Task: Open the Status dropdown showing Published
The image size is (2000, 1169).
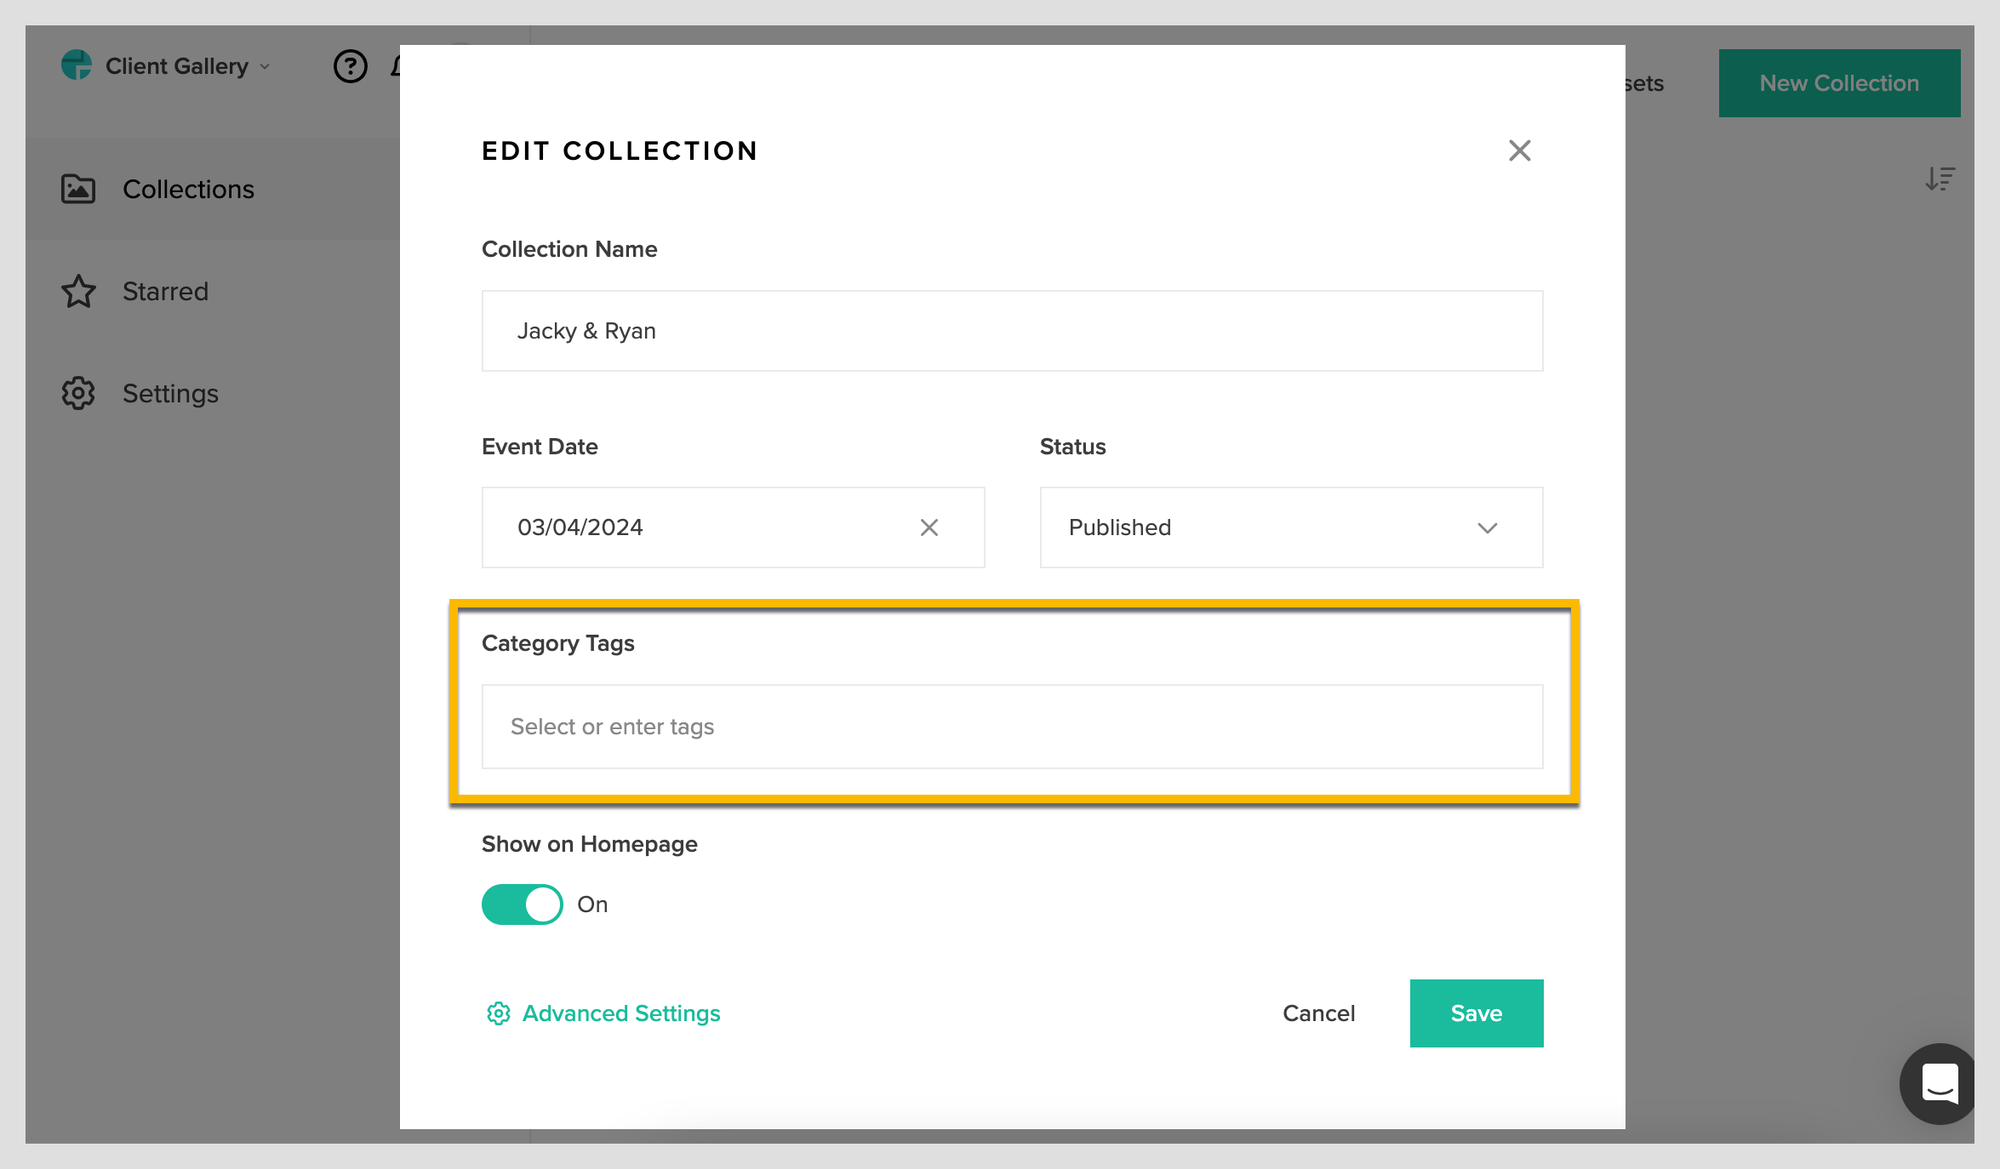Action: (x=1290, y=527)
